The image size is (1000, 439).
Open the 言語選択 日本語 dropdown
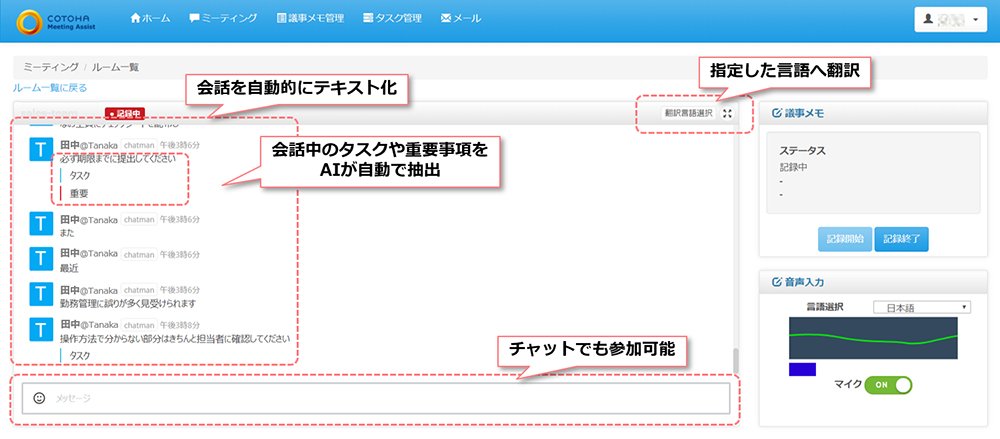[x=921, y=308]
